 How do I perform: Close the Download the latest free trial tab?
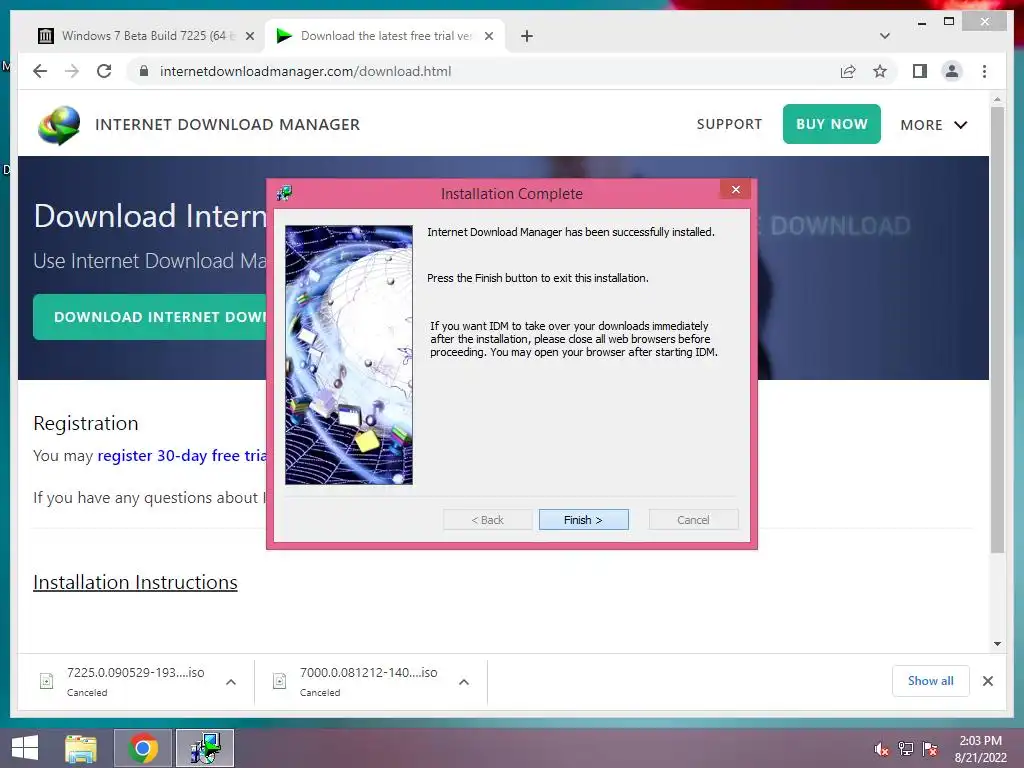coord(488,36)
